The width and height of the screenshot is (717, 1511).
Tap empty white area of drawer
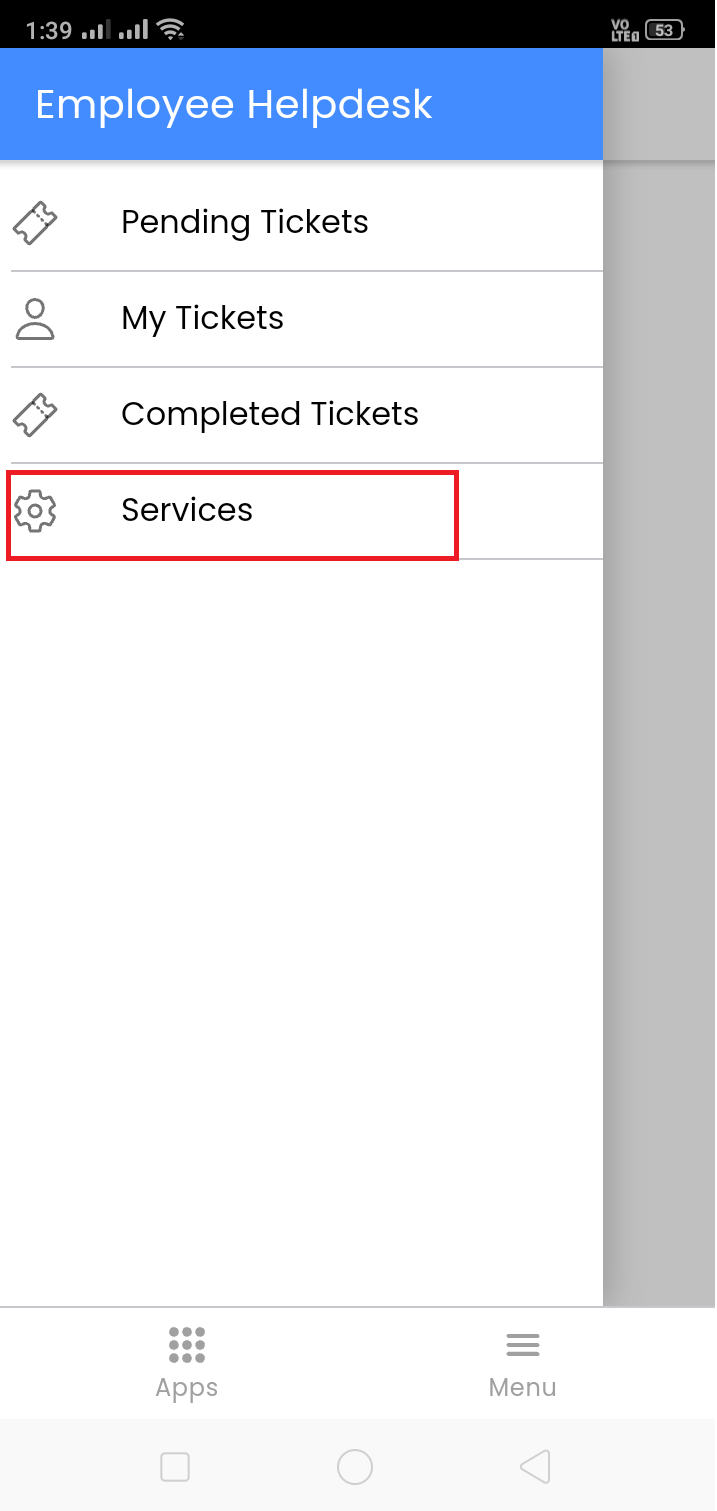click(x=300, y=930)
